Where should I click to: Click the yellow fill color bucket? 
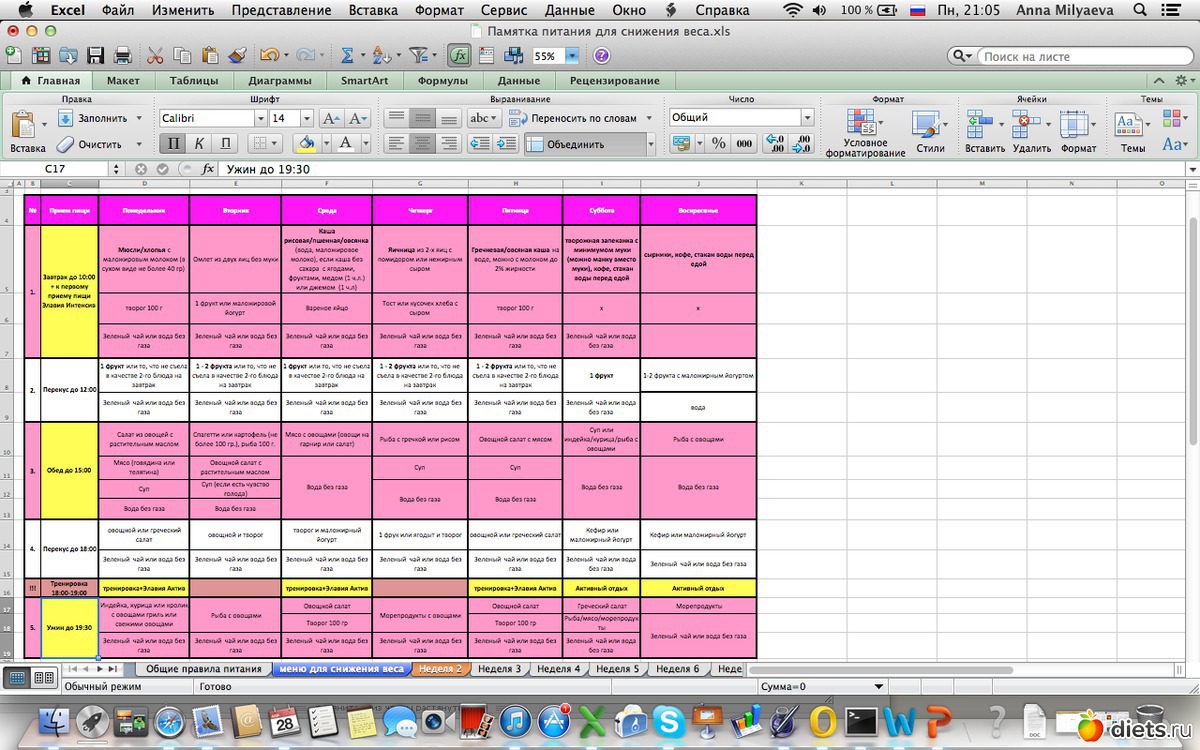point(307,144)
